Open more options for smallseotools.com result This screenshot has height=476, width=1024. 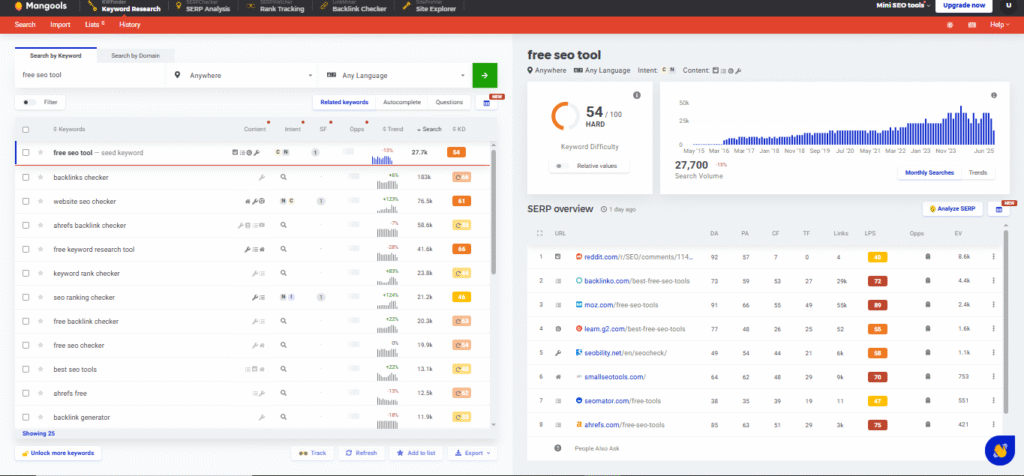[993, 377]
